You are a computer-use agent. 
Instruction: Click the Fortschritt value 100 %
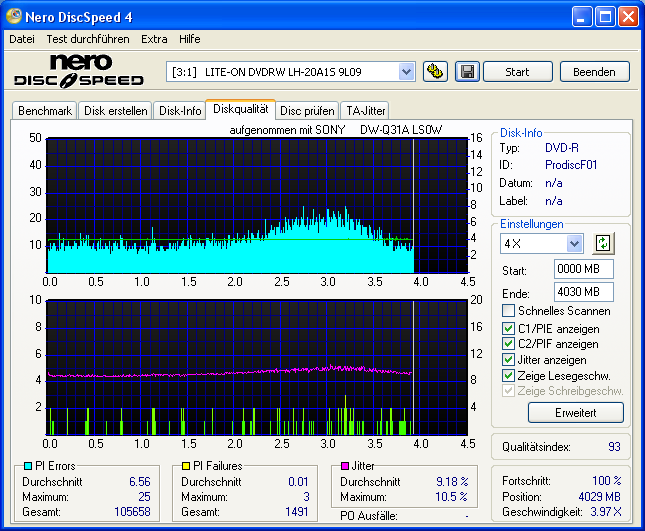[x=607, y=480]
